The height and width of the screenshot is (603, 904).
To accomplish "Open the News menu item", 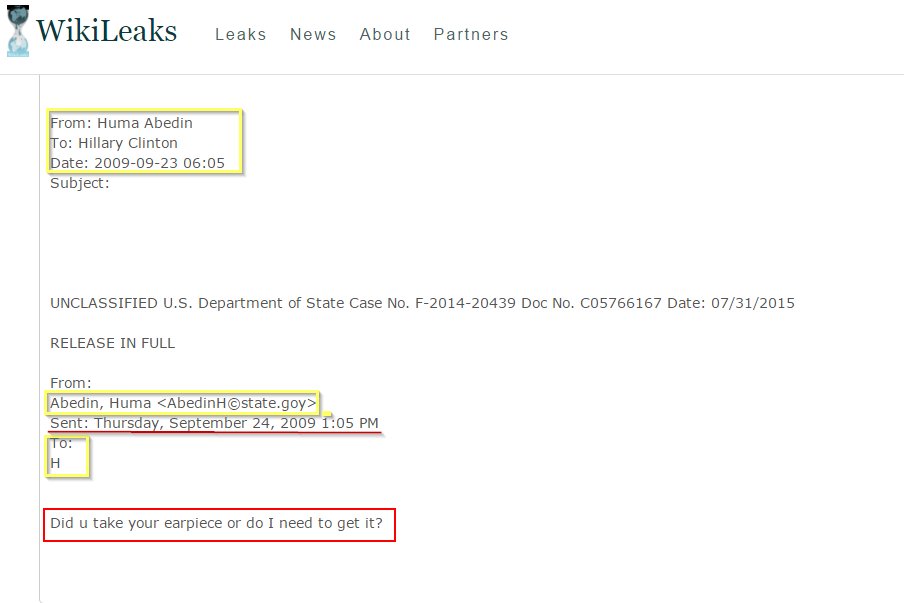I will click(313, 35).
